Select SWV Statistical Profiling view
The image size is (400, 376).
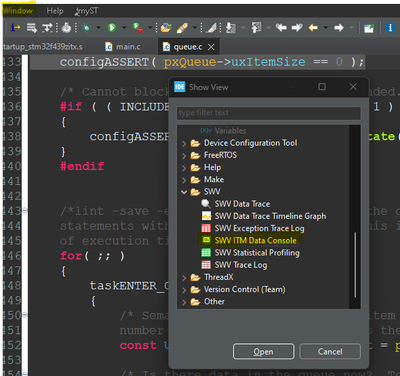point(257,253)
